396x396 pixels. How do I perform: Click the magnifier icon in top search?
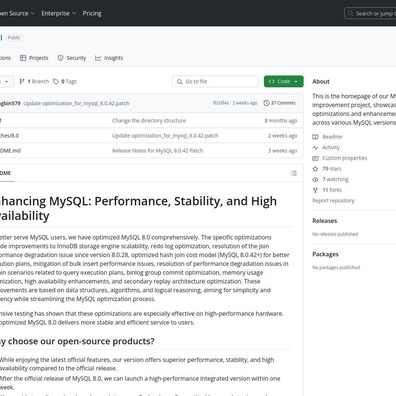point(350,13)
